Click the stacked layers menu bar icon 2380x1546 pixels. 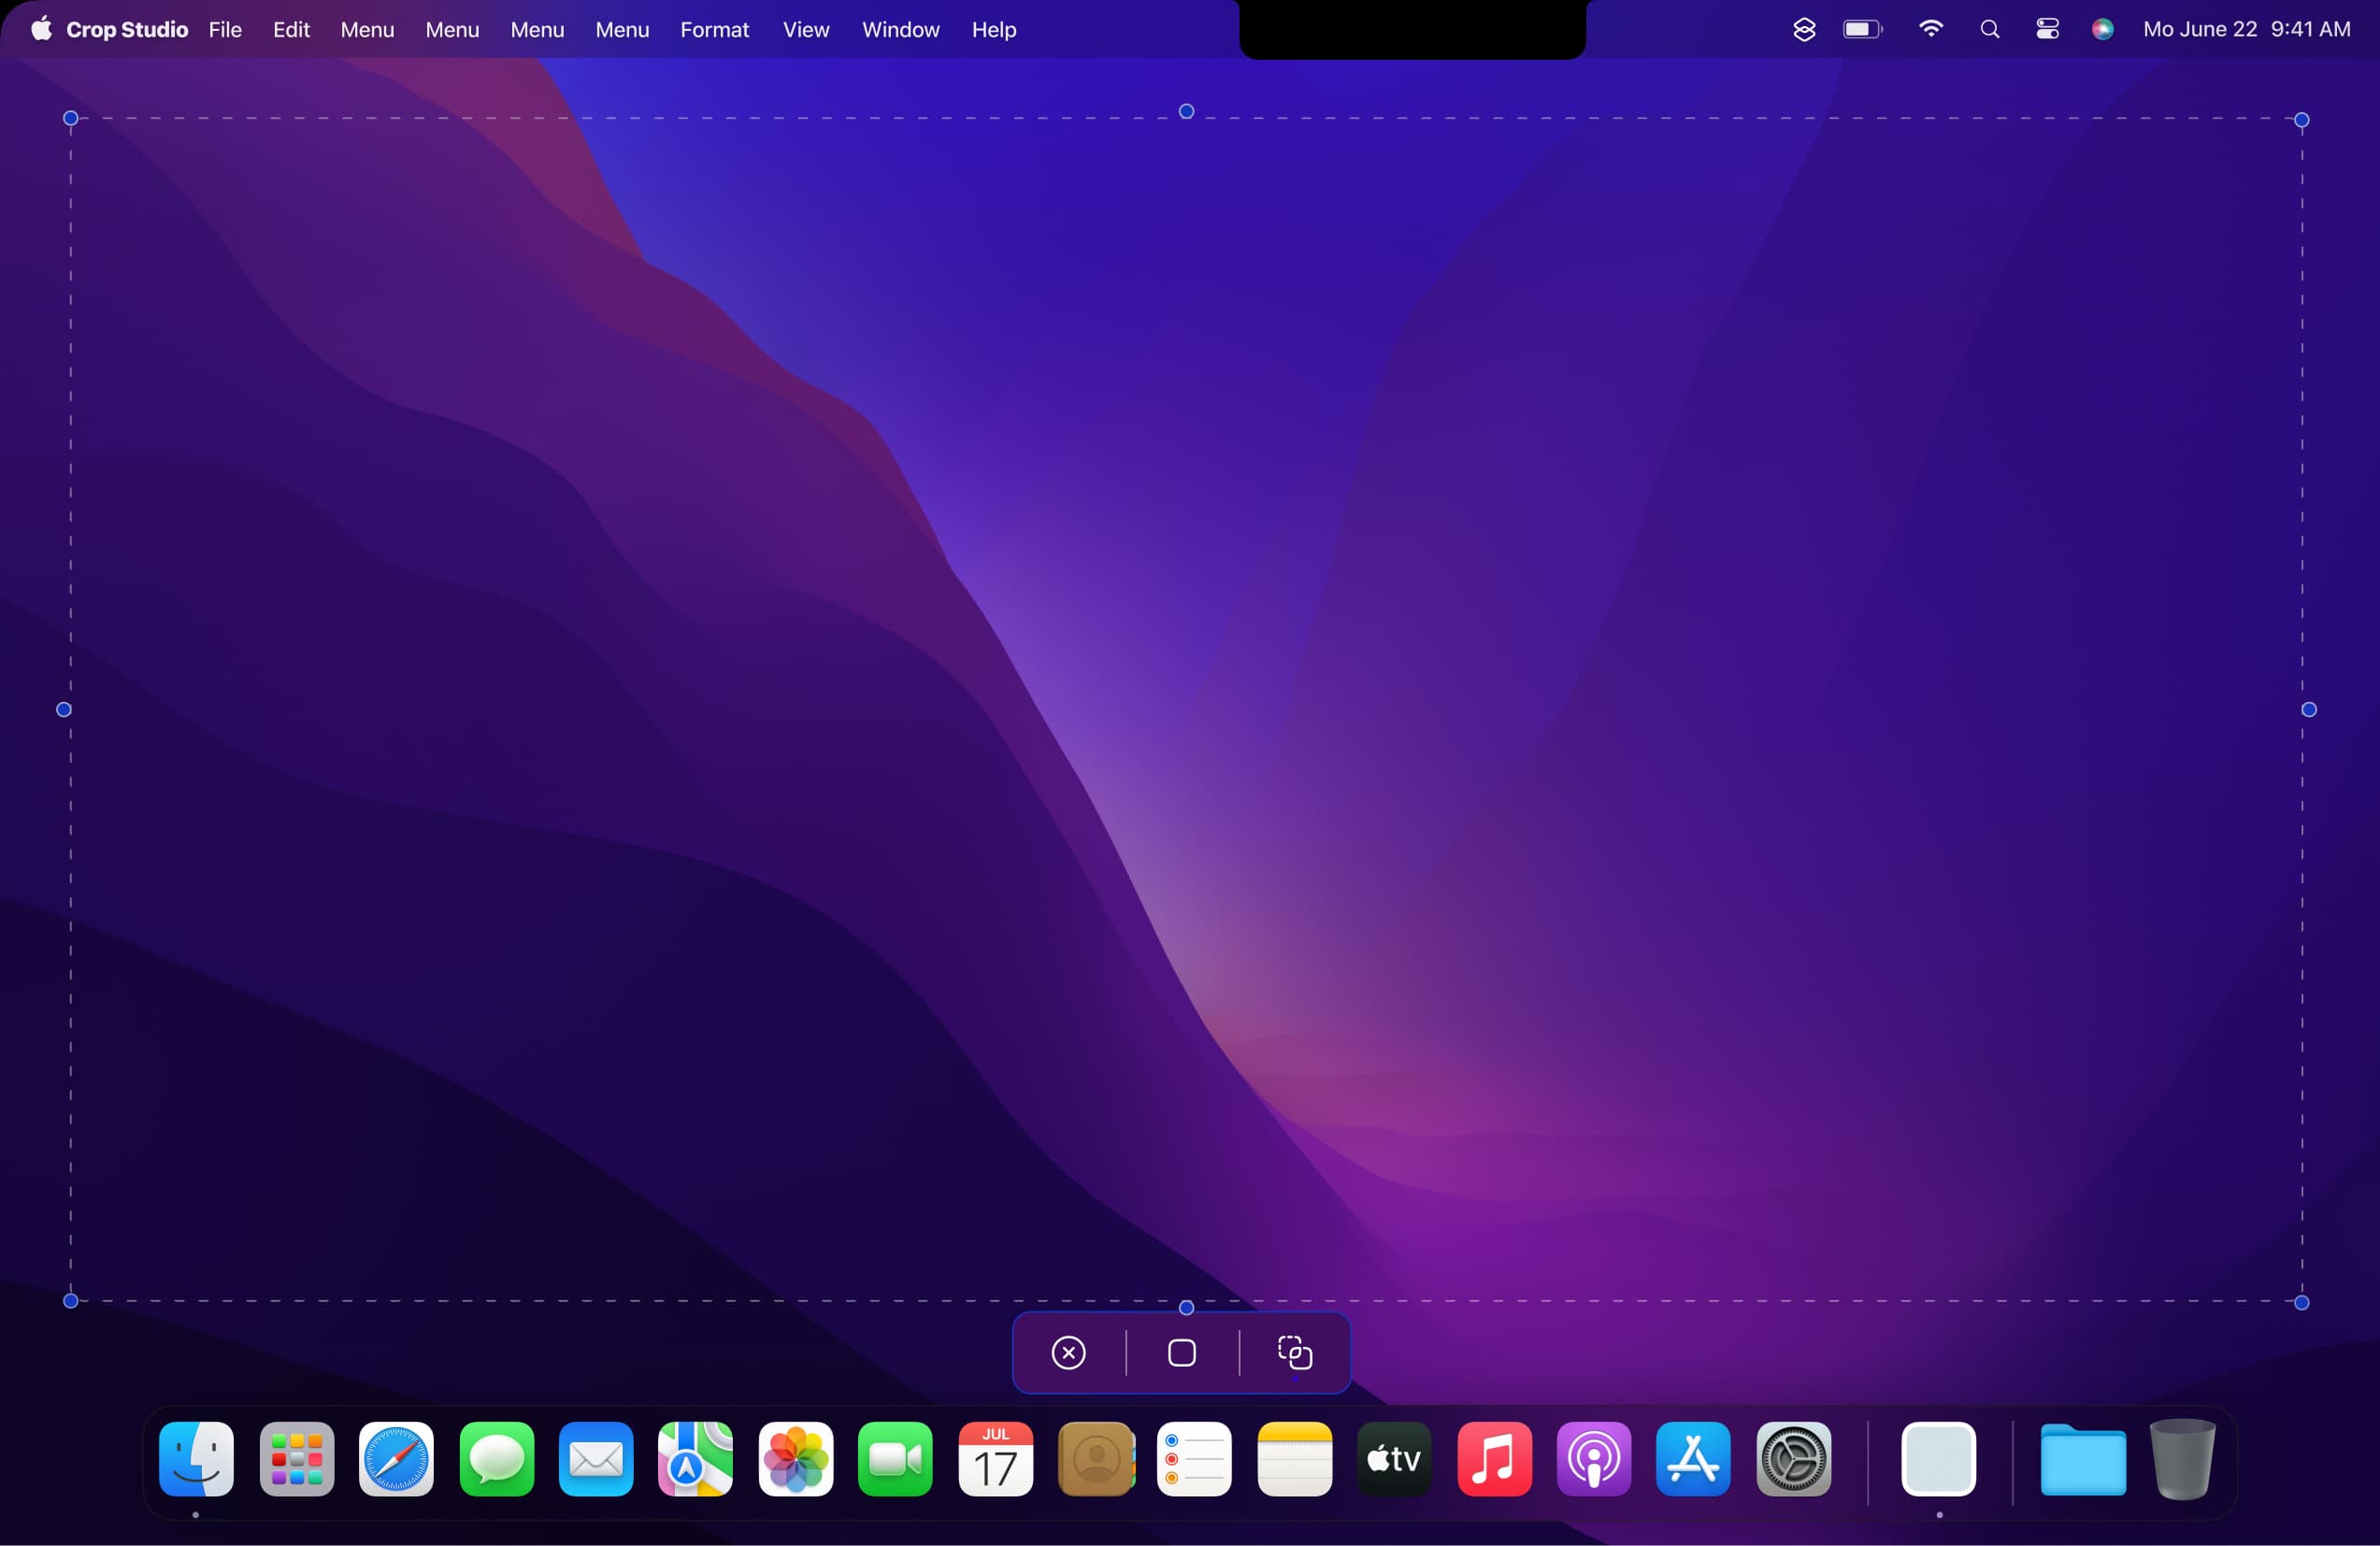click(x=1804, y=30)
